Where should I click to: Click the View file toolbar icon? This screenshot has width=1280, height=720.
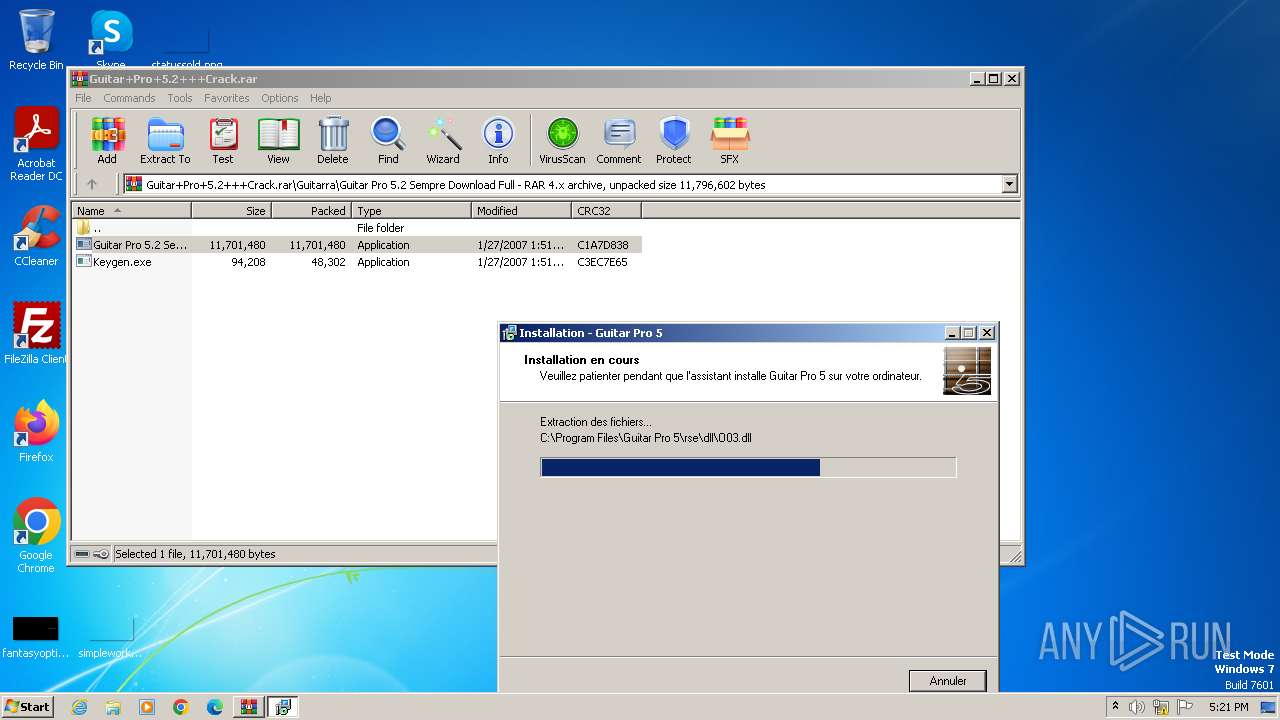point(278,140)
